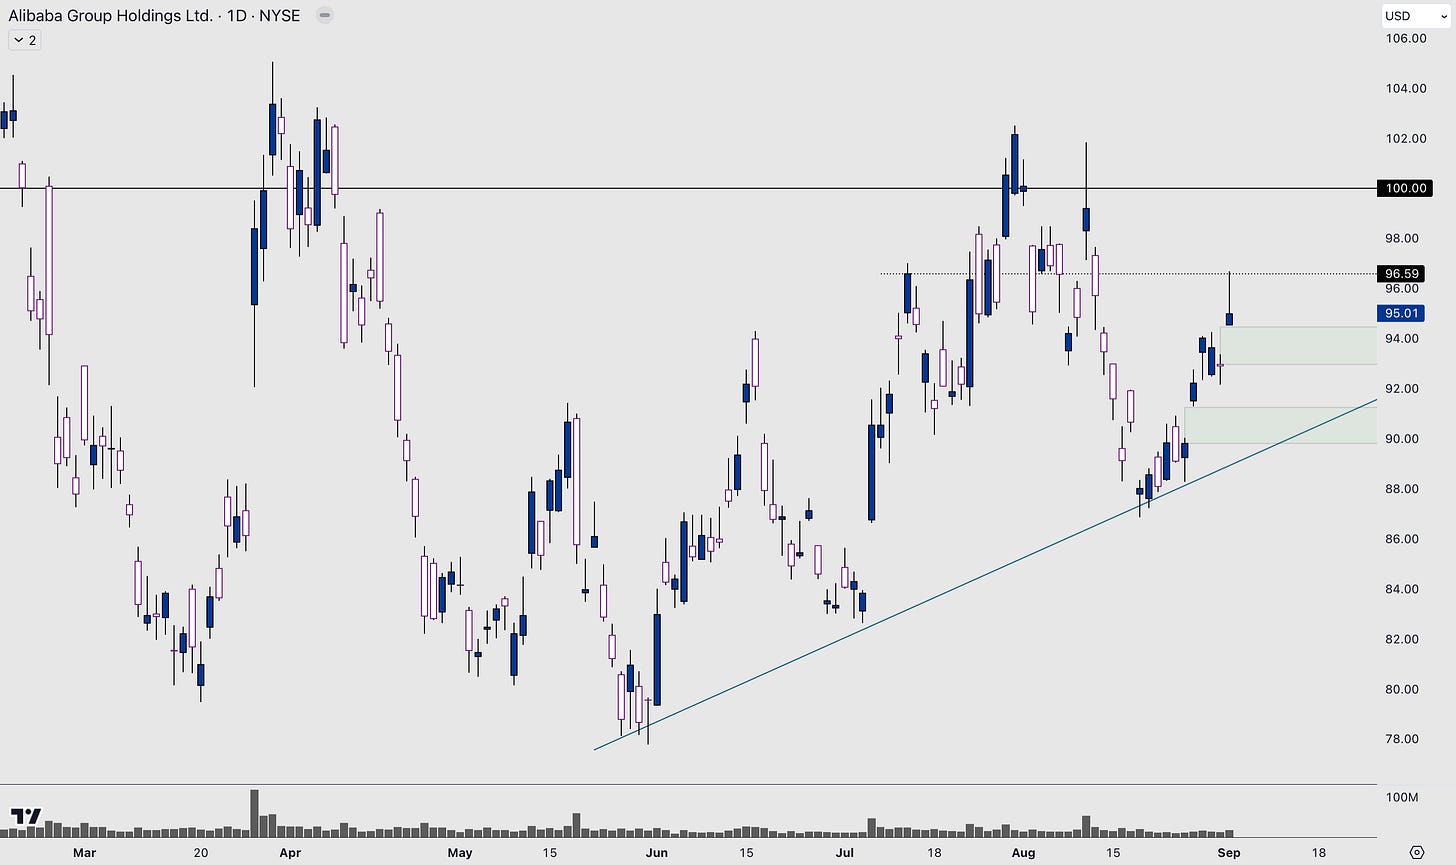
Task: Click the blue 95.01 last price label
Action: [1400, 313]
